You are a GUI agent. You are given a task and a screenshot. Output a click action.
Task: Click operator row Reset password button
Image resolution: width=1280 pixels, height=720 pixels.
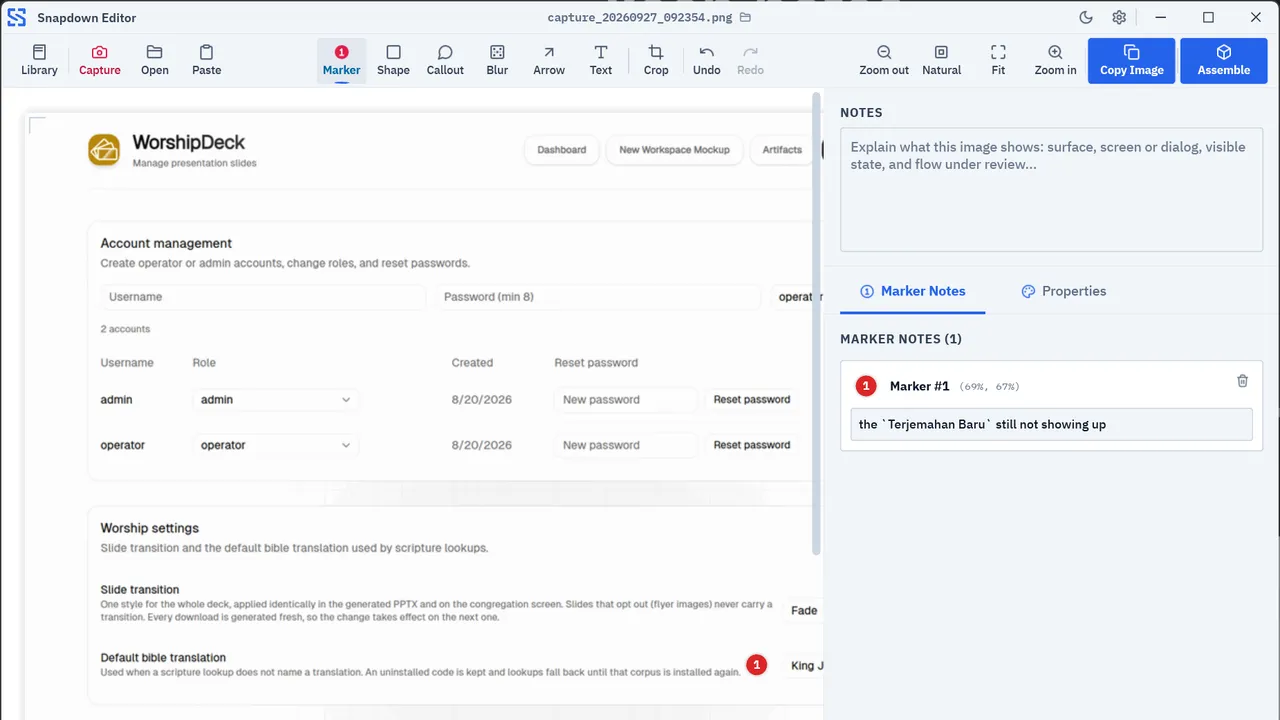tap(752, 445)
